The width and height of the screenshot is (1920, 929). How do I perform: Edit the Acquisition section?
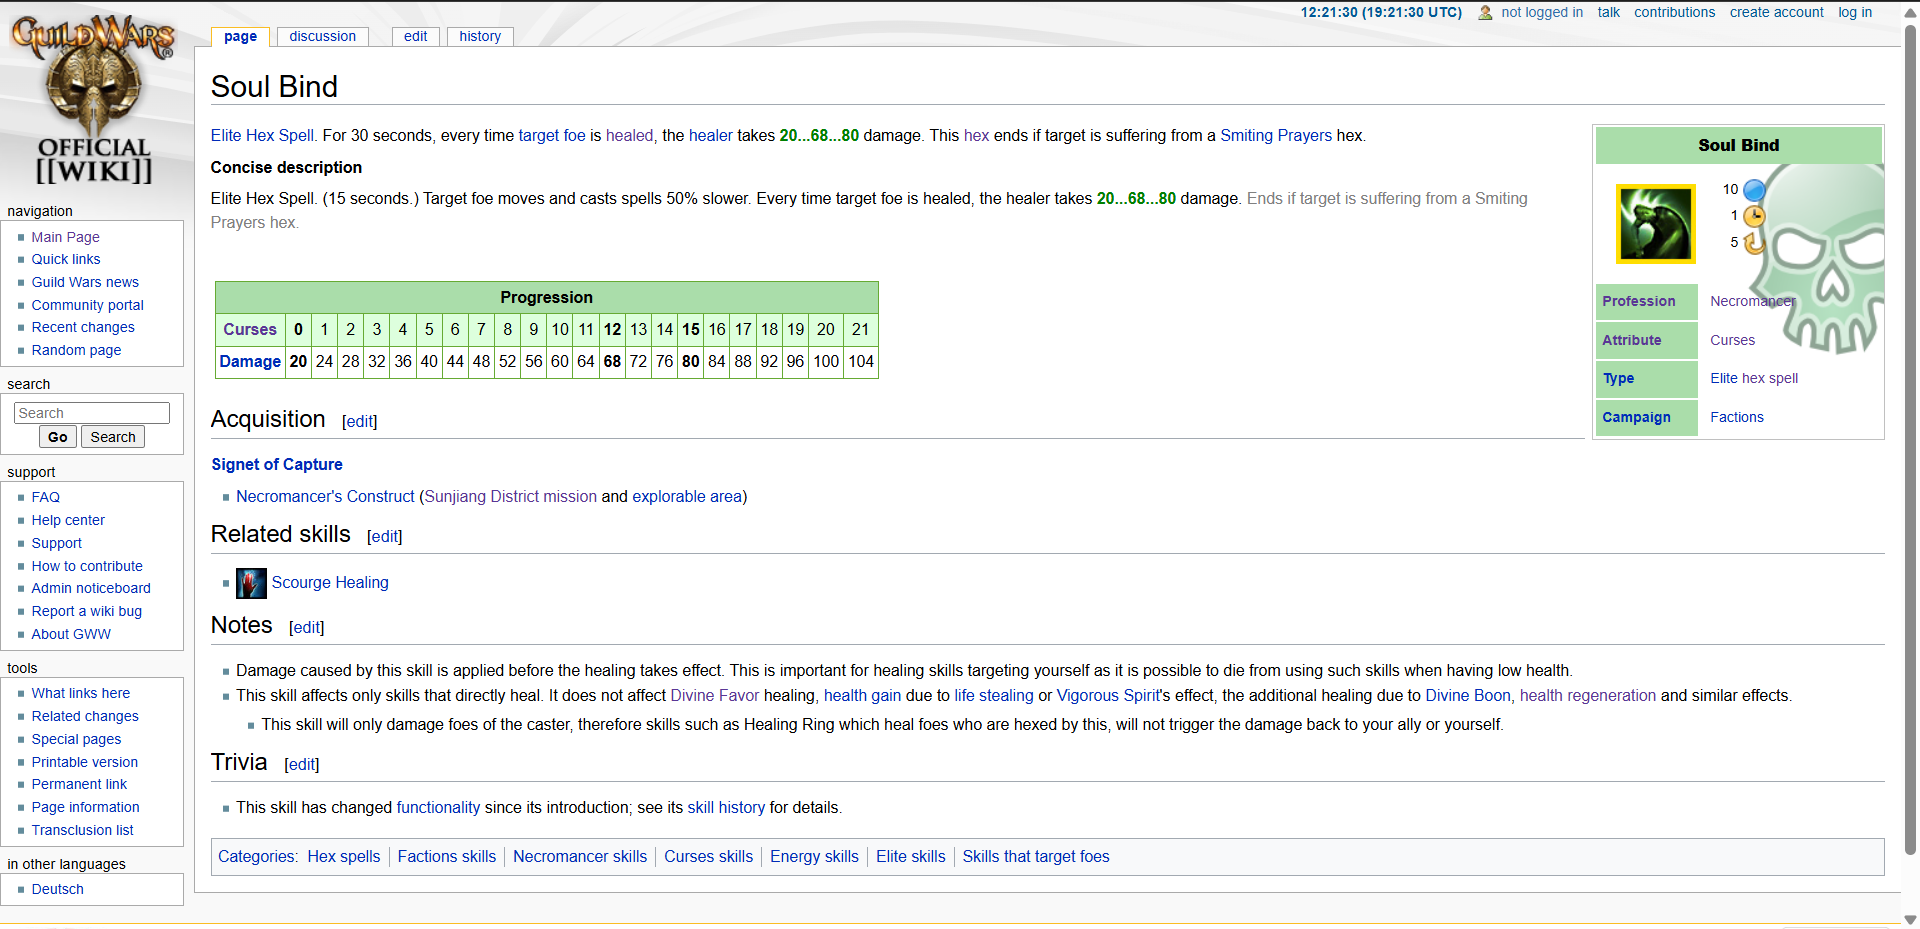pos(360,422)
